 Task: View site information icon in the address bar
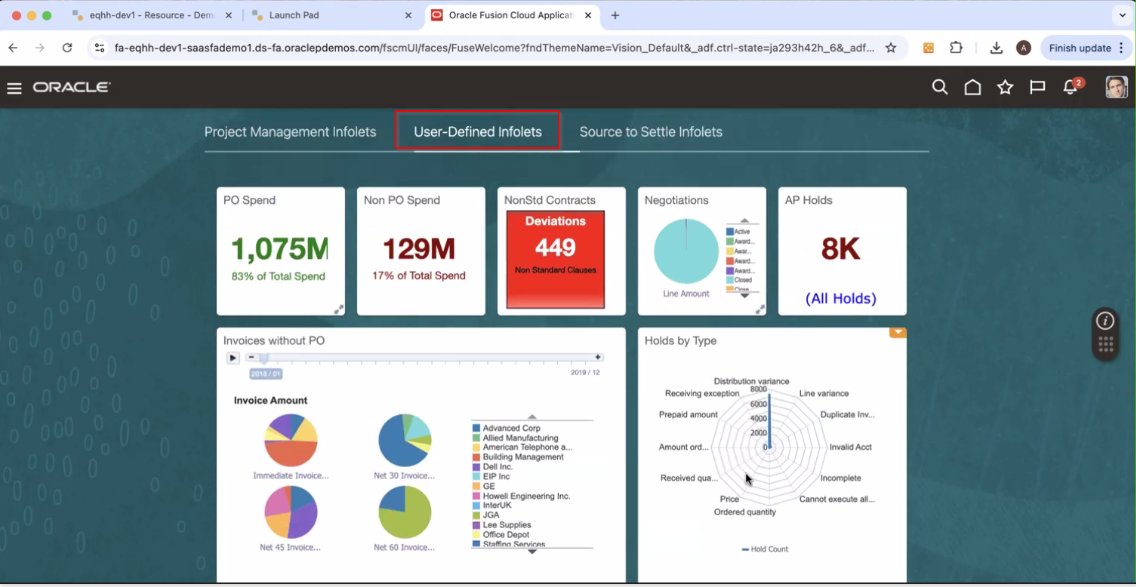100,48
